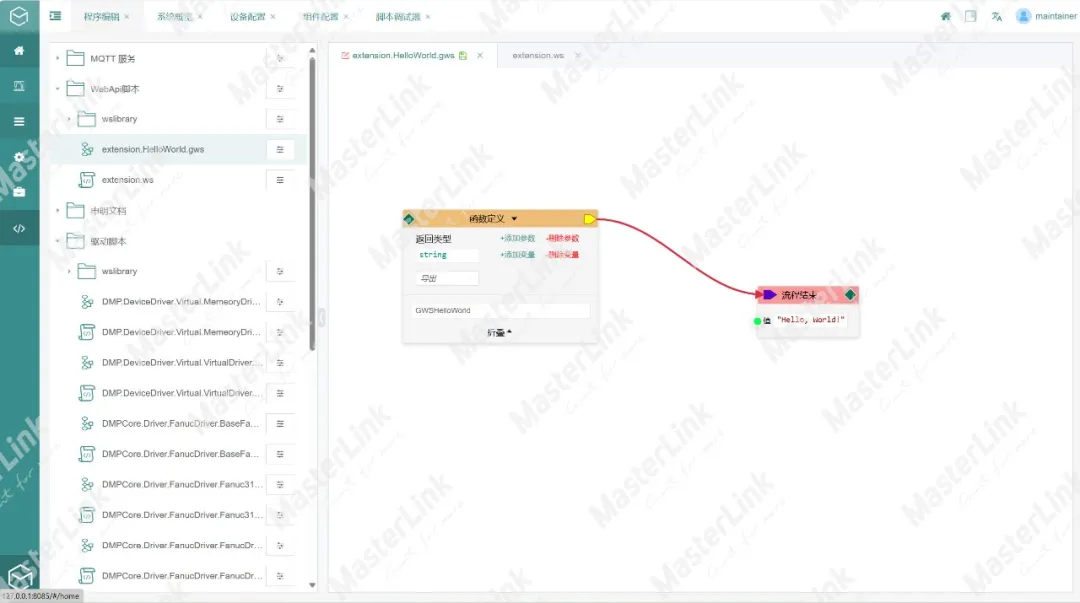Expand the MQTT 服务 folder

pyautogui.click(x=58, y=59)
